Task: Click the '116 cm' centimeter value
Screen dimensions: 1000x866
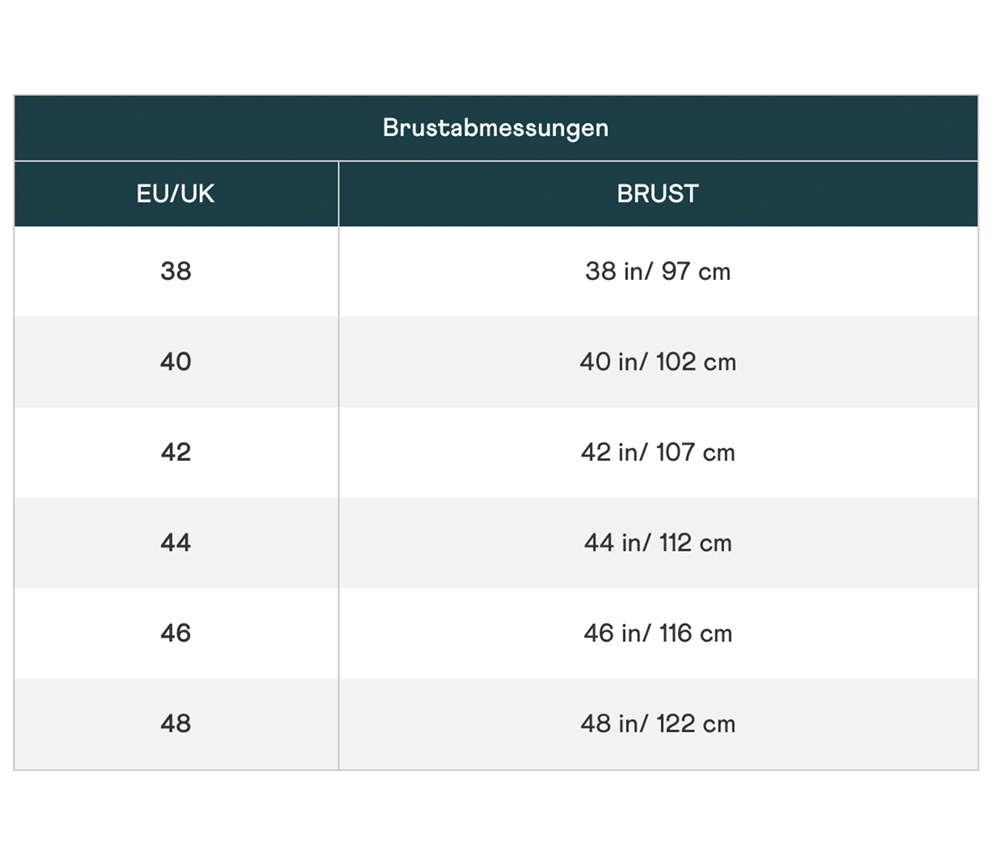Action: [x=695, y=633]
